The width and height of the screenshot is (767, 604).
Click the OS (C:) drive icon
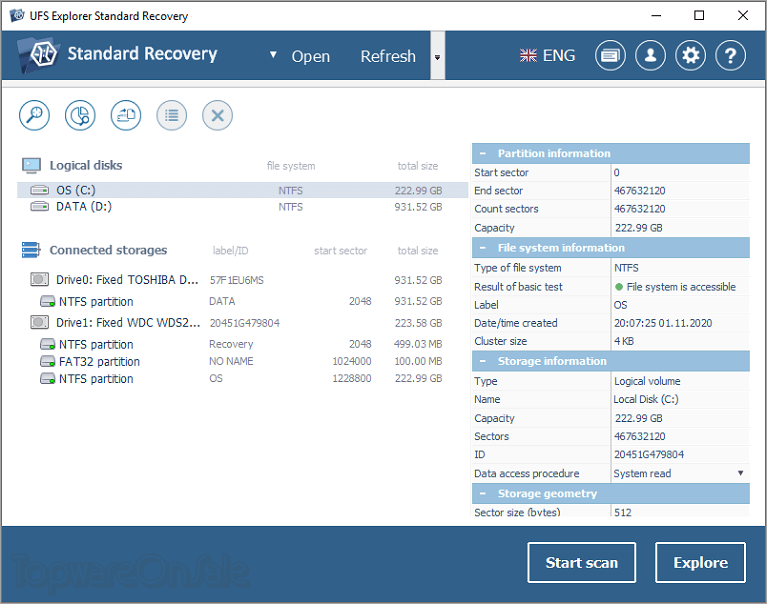pos(40,190)
